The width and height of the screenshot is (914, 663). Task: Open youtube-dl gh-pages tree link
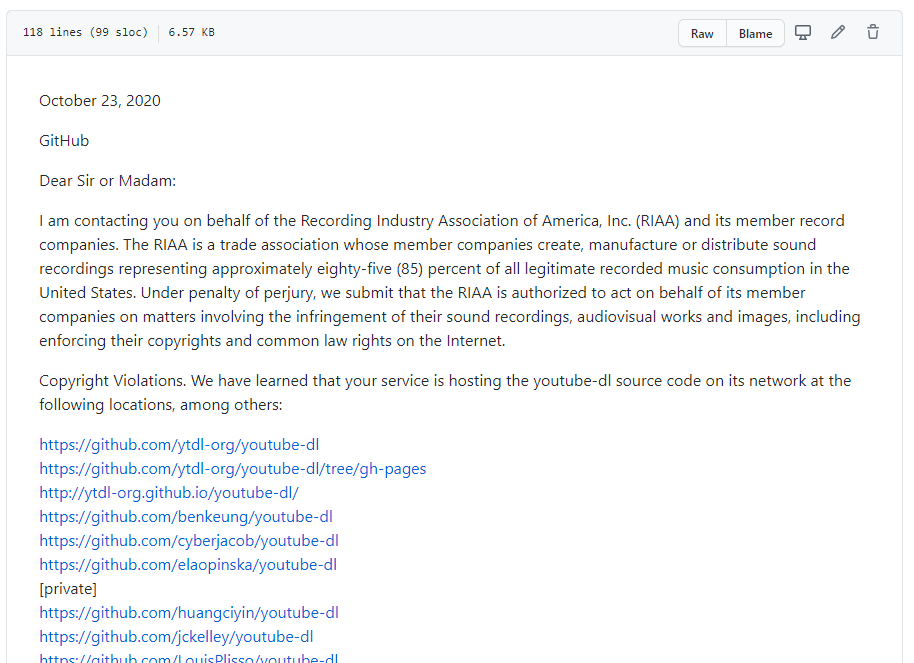click(233, 469)
